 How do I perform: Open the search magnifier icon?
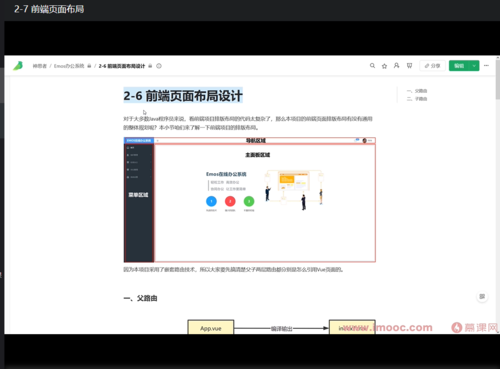pyautogui.click(x=372, y=66)
